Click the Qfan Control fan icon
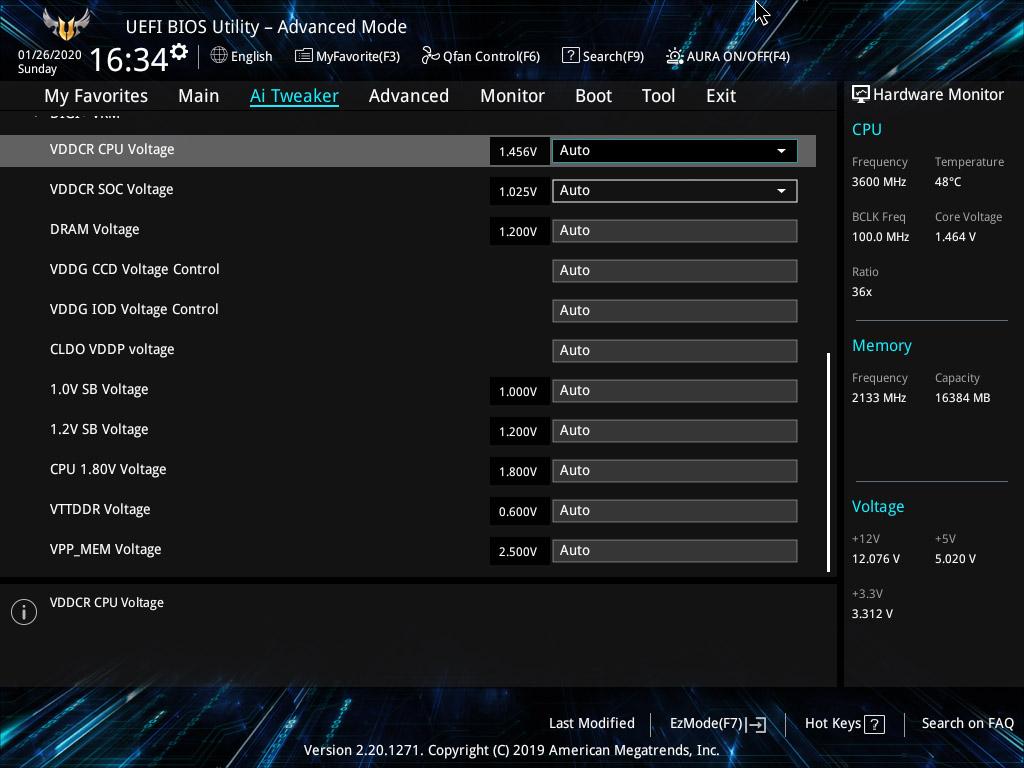The image size is (1024, 768). pyautogui.click(x=430, y=56)
